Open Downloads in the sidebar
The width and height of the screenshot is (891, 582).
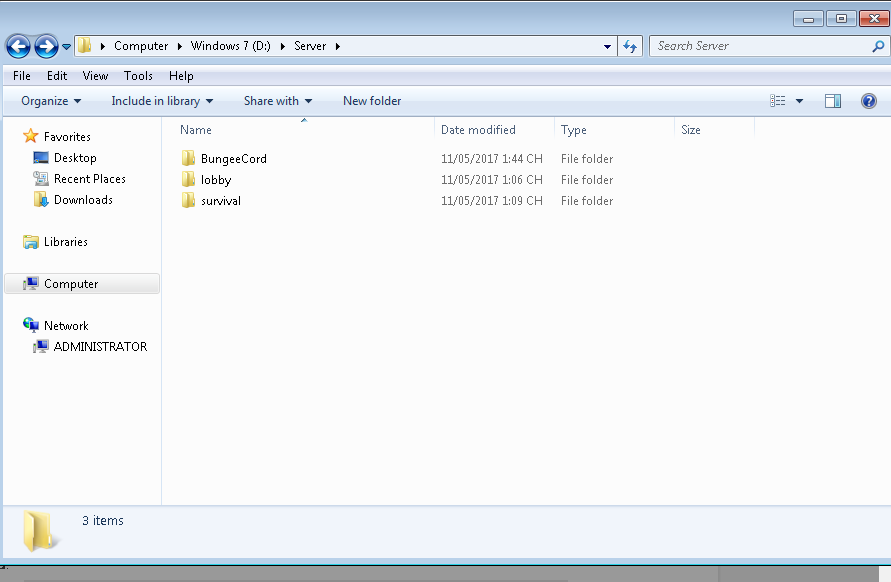point(73,199)
